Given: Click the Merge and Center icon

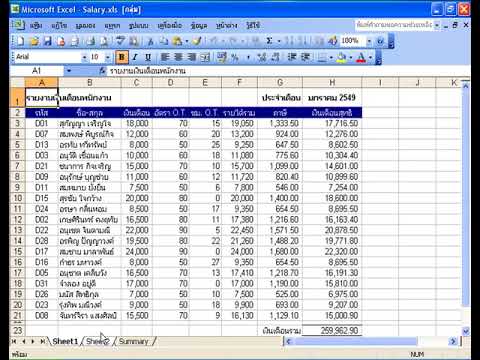Looking at the screenshot, I should (x=205, y=57).
